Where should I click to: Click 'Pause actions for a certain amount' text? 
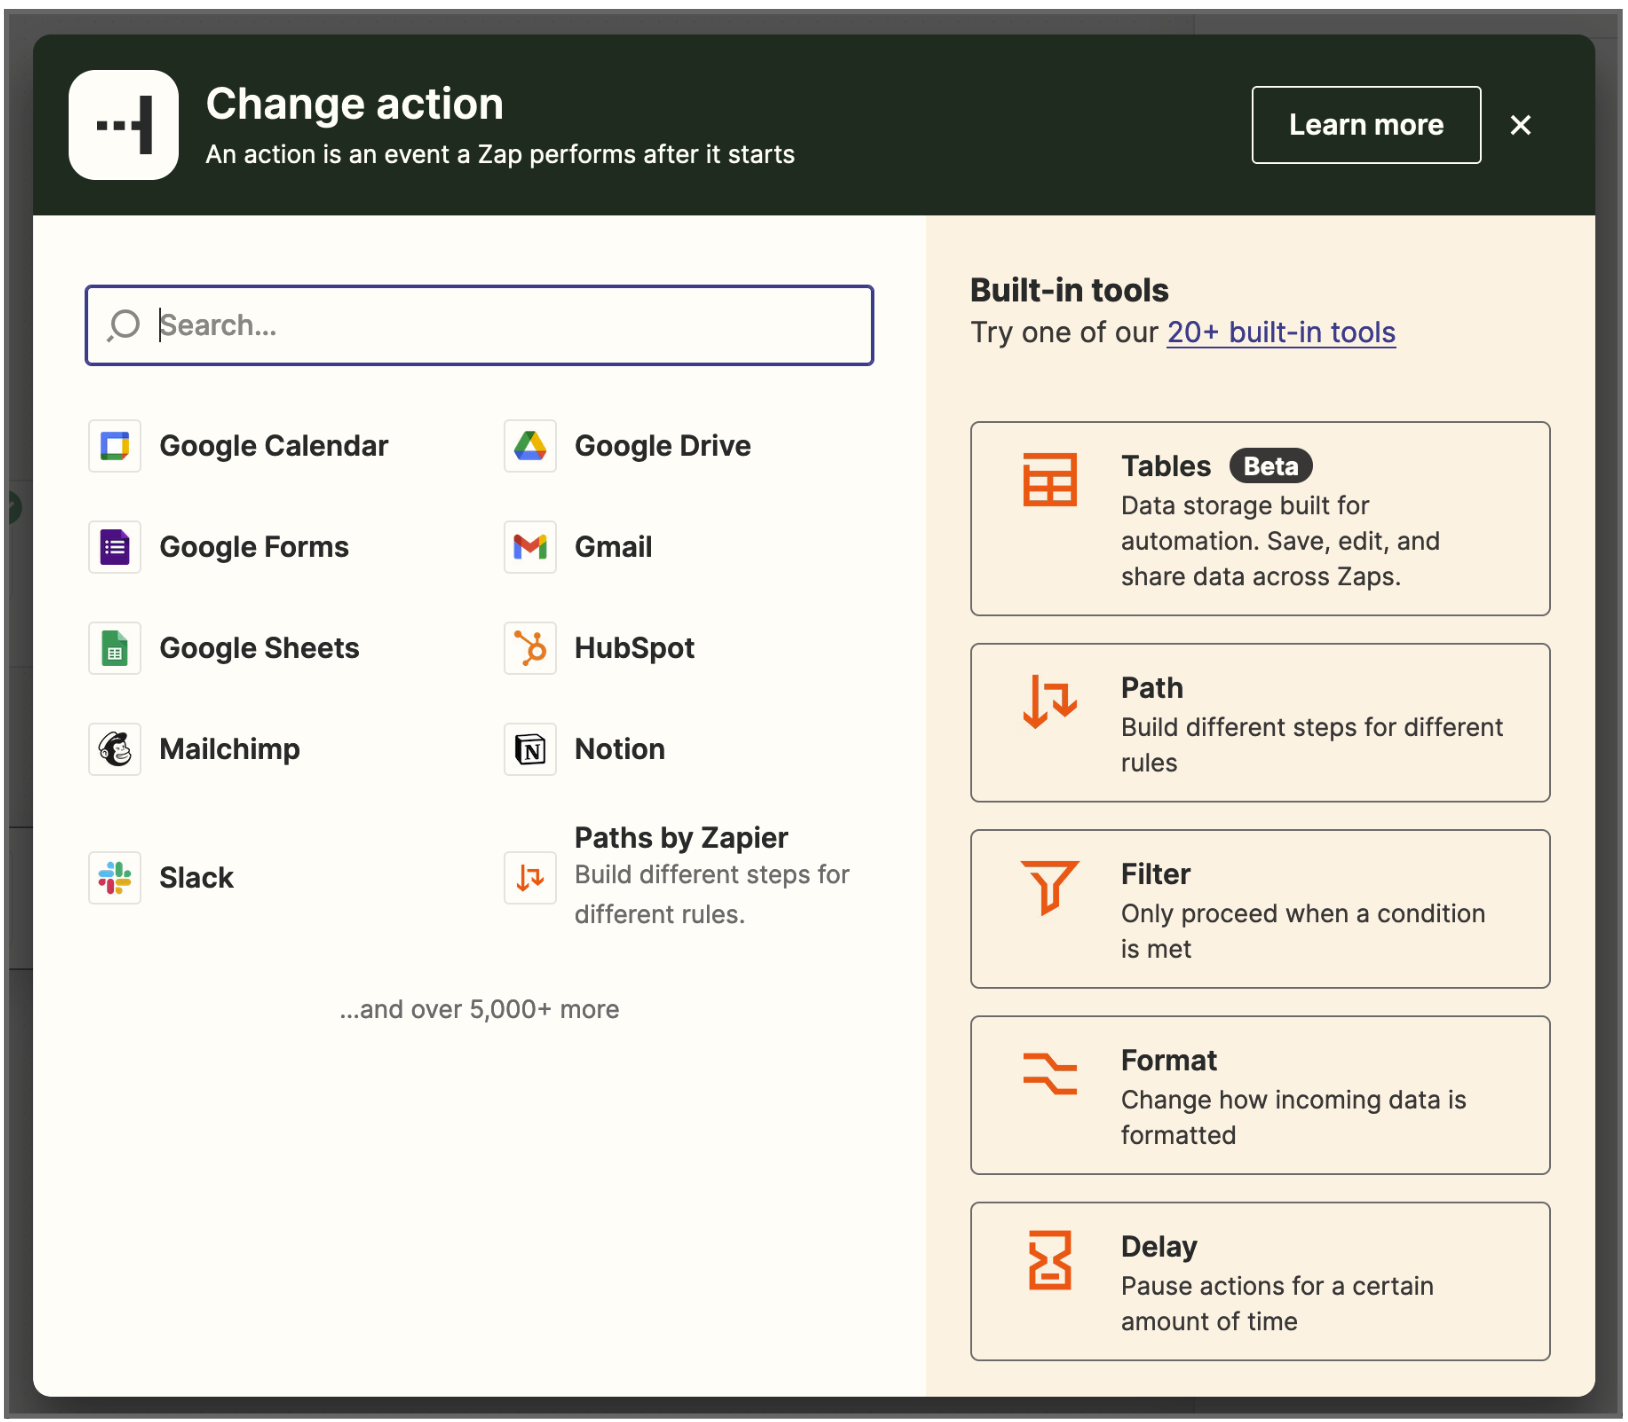(1277, 1304)
